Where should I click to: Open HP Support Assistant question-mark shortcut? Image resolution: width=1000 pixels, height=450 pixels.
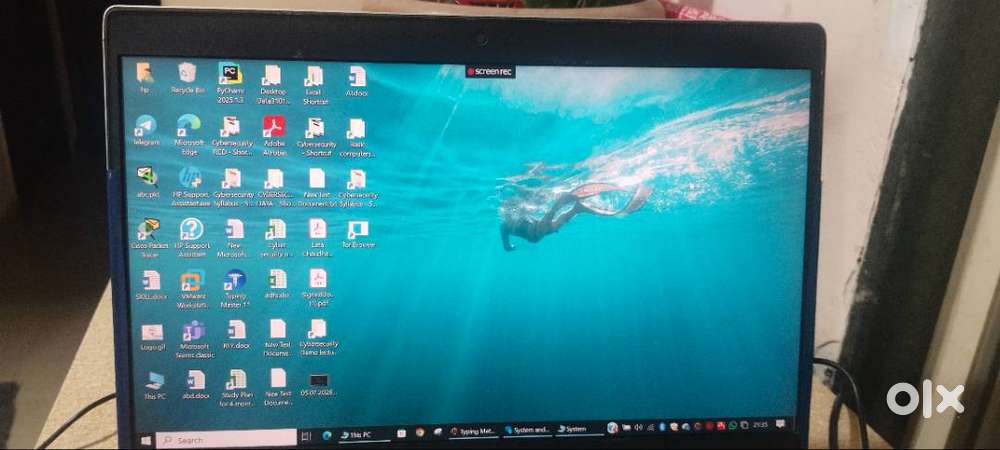191,237
